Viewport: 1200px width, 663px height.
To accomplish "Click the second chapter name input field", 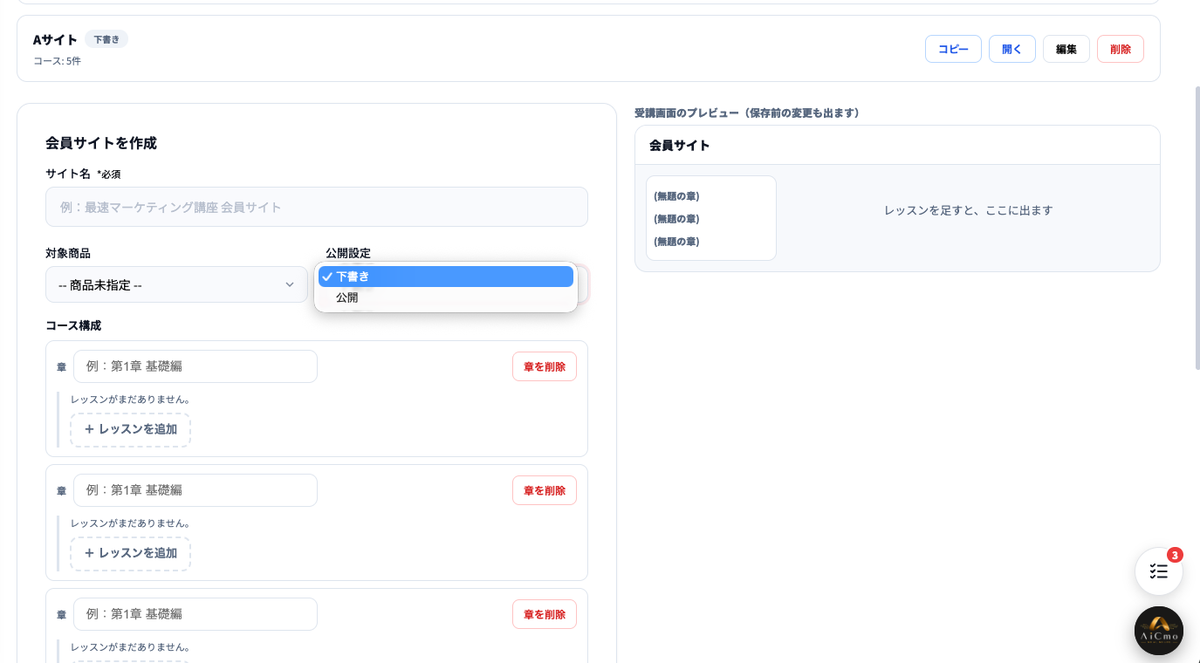I will (x=195, y=490).
